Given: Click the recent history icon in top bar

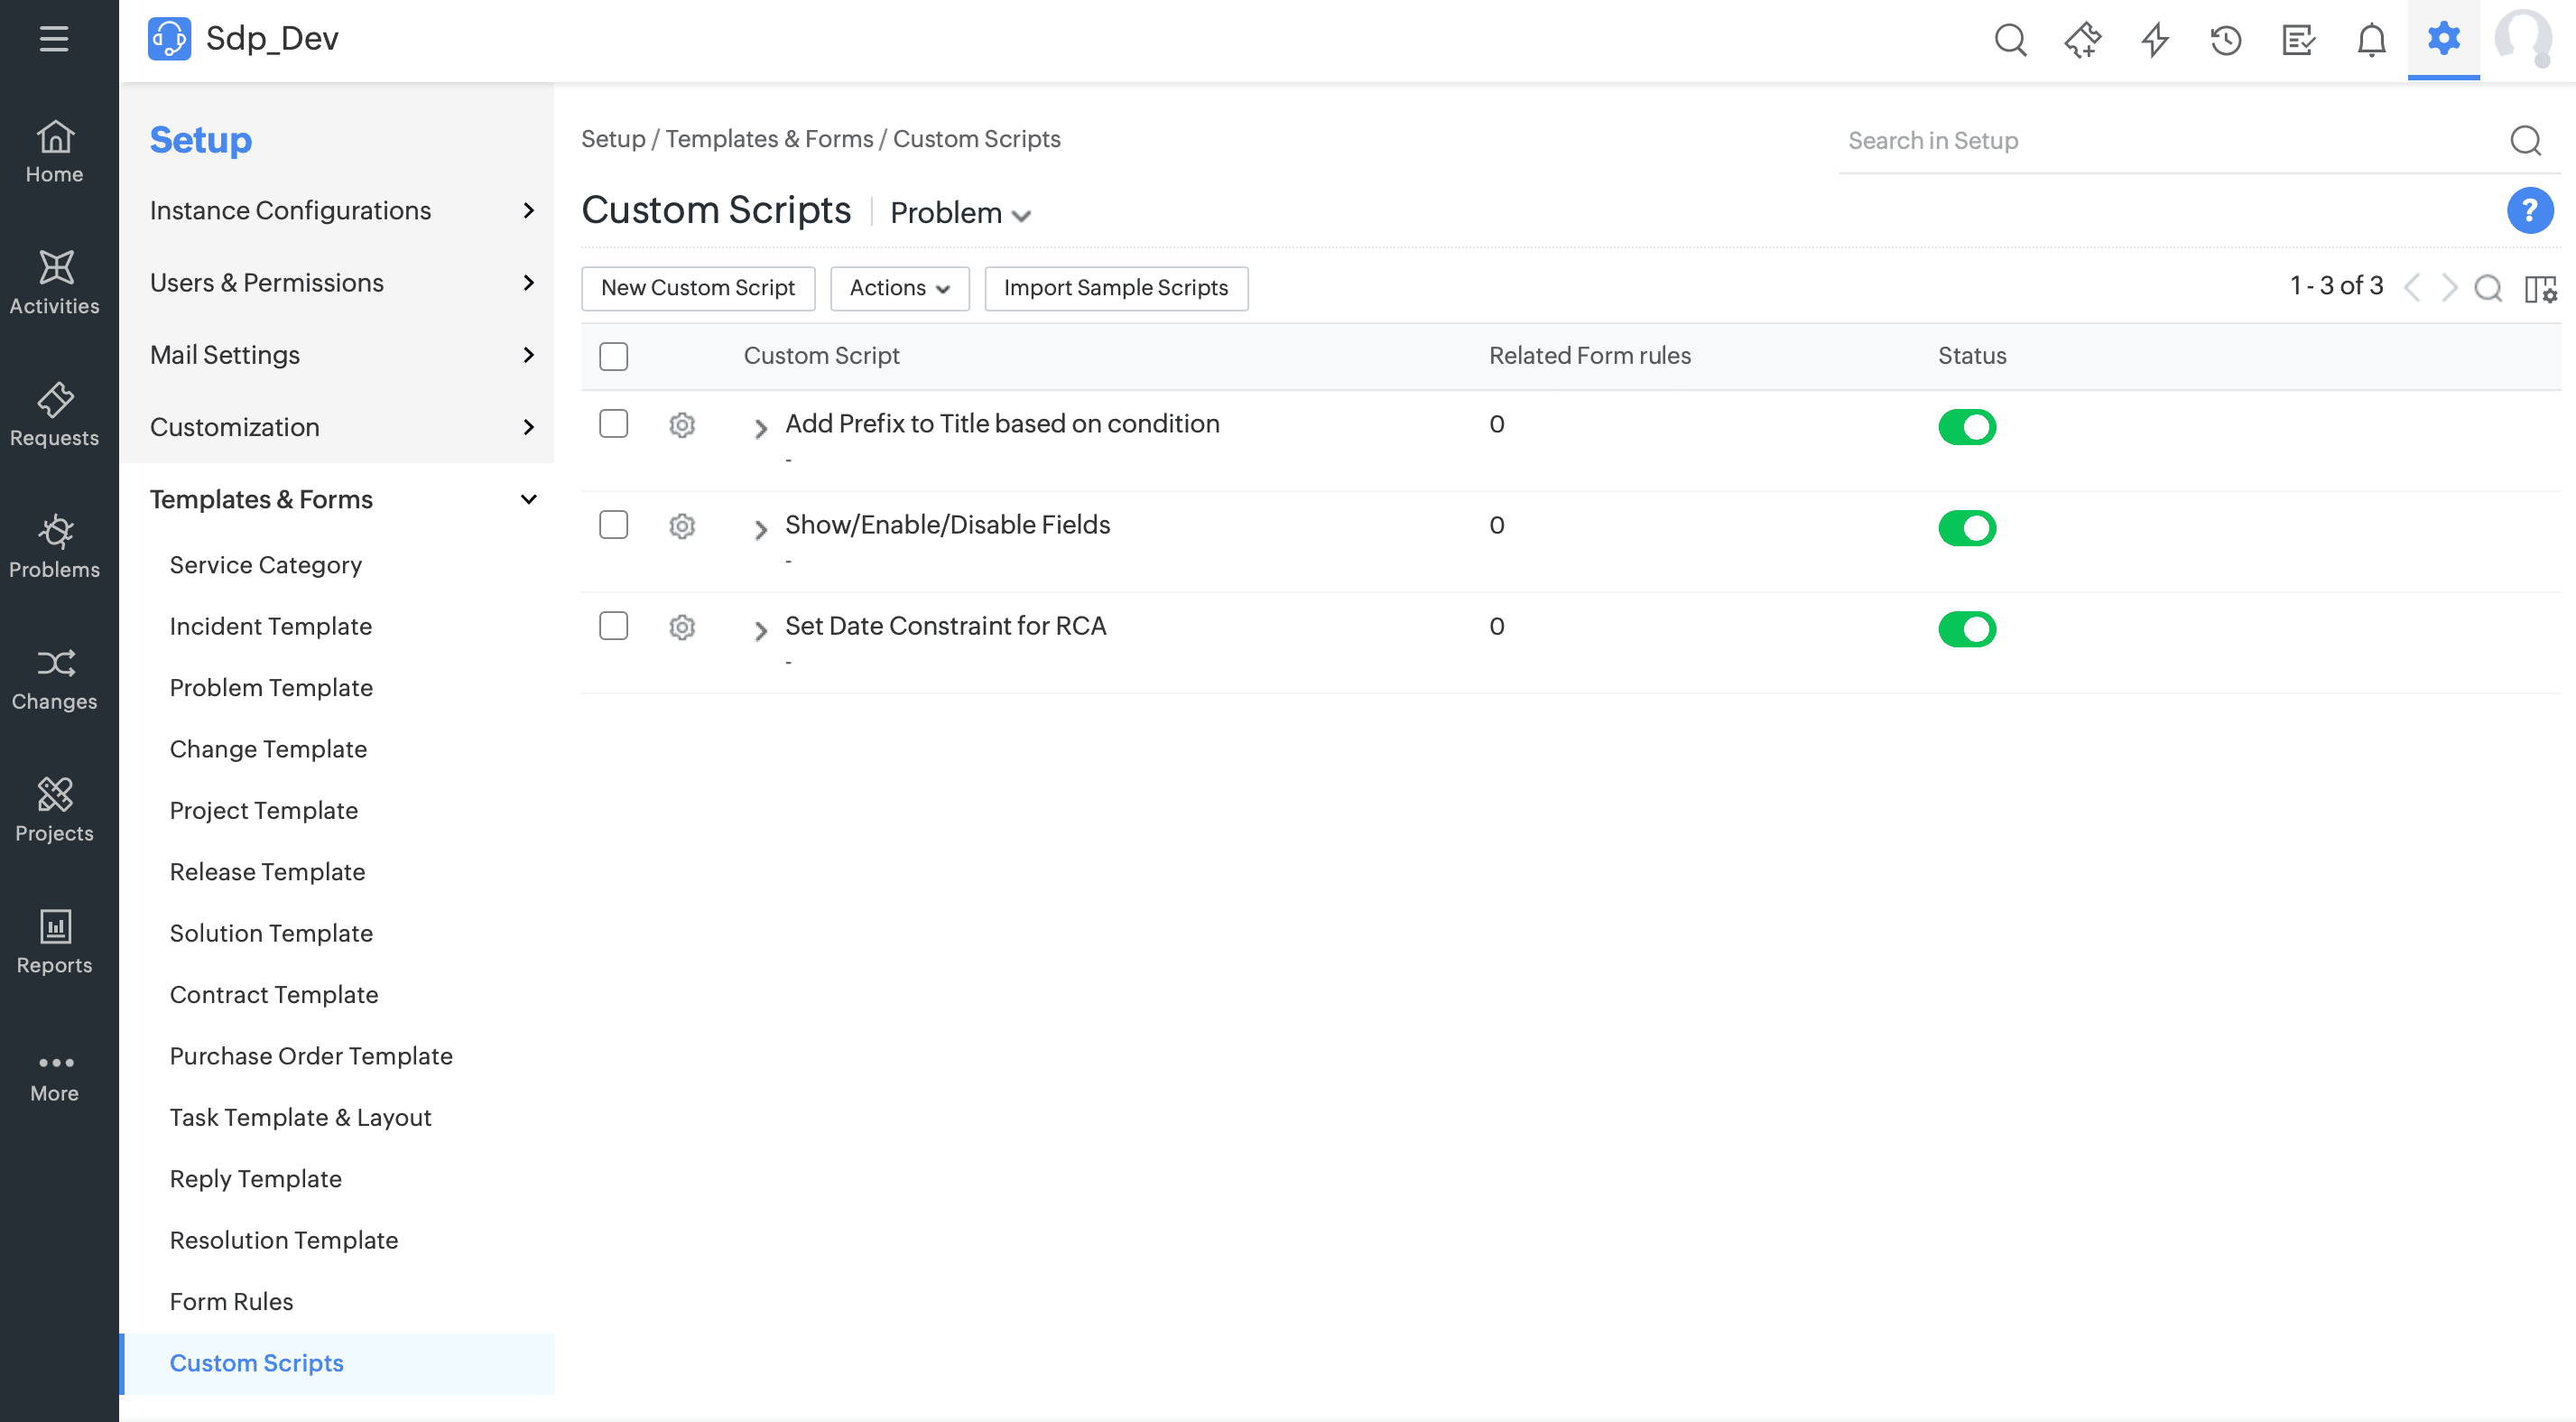Looking at the screenshot, I should (x=2226, y=40).
